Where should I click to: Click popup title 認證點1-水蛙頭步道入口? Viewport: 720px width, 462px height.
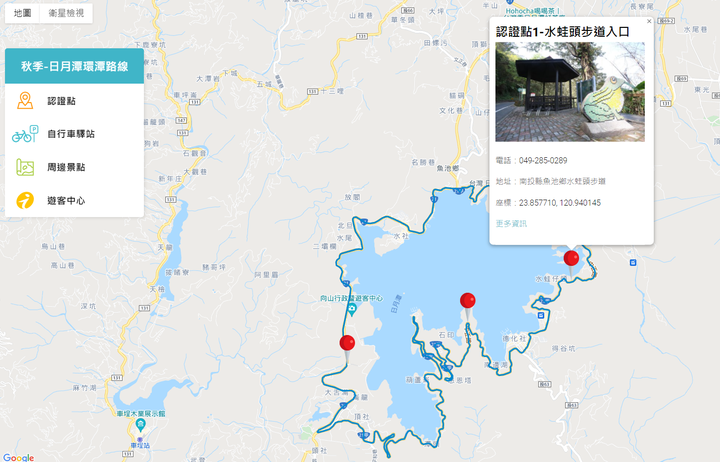coord(562,32)
